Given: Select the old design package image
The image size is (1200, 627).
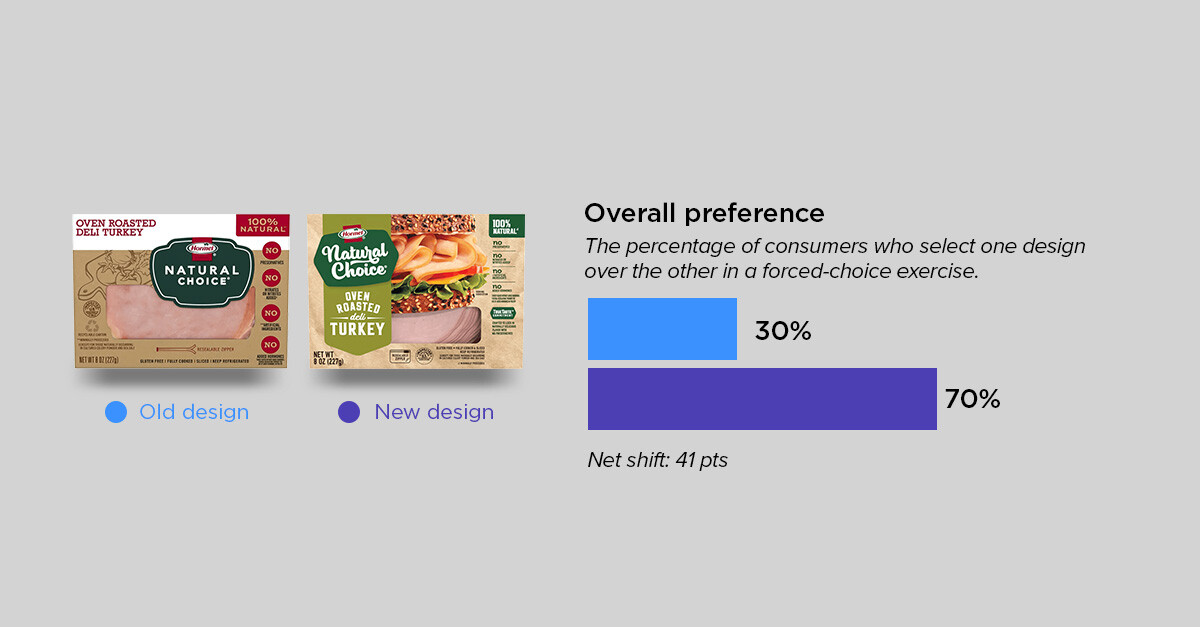Looking at the screenshot, I should (x=181, y=291).
